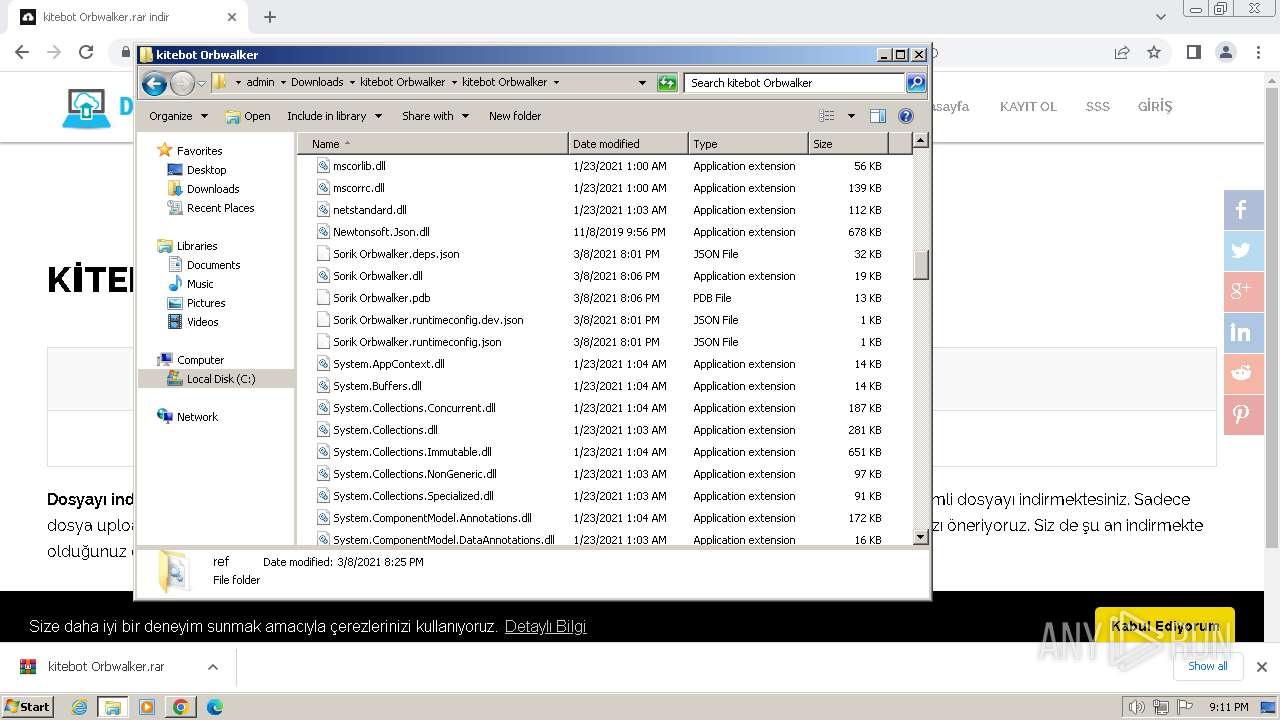1280x720 pixels.
Task: Refresh the Explorer folder view
Action: 667,83
